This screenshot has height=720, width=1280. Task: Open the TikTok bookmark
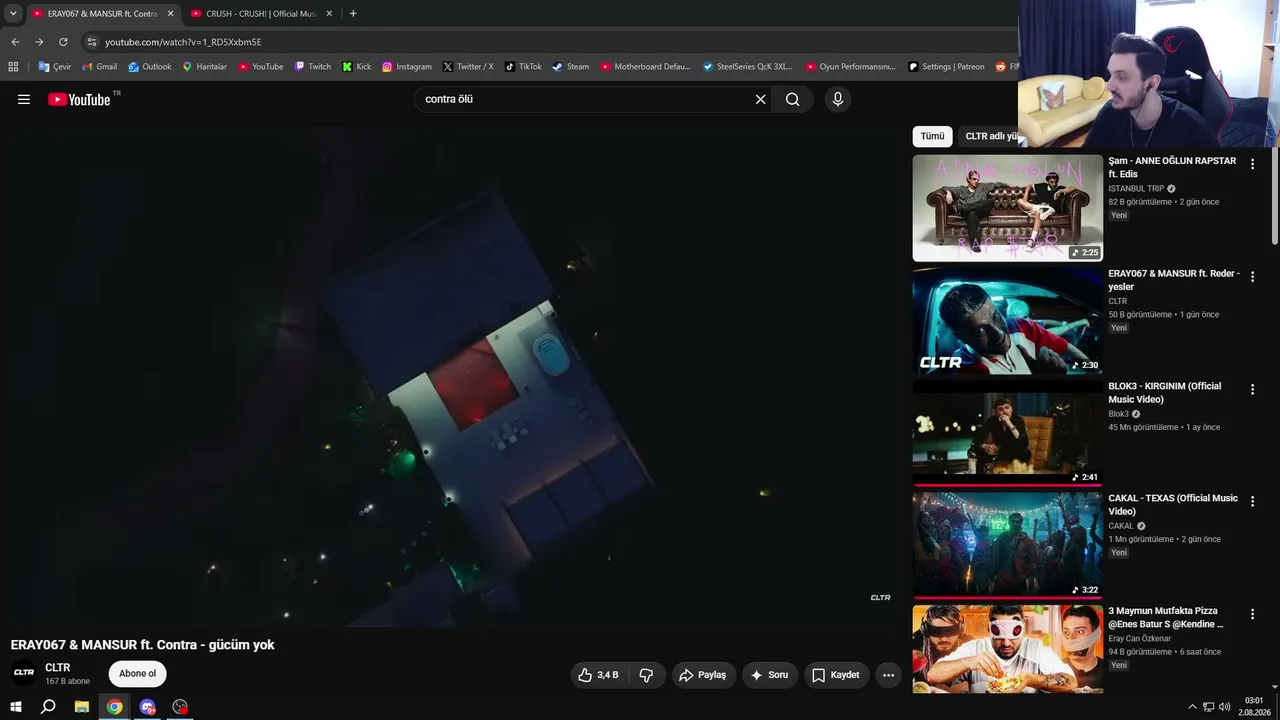point(523,67)
